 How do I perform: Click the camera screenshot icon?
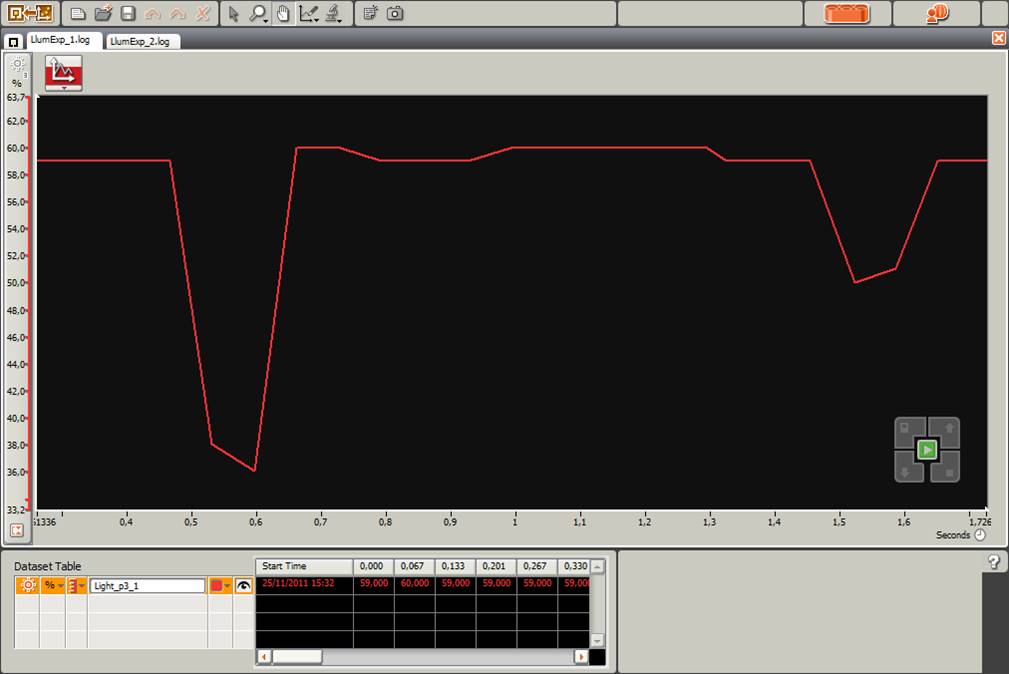(x=396, y=14)
